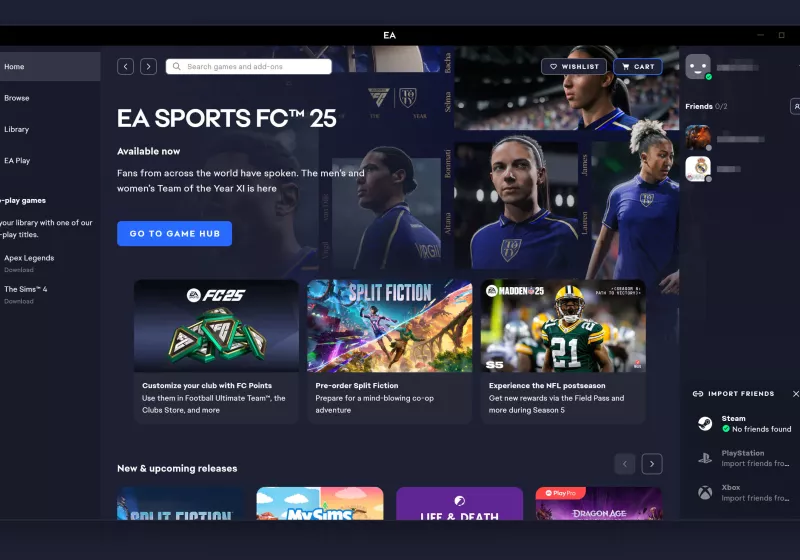Click the user profile avatar icon
This screenshot has height=560, width=800.
698,66
